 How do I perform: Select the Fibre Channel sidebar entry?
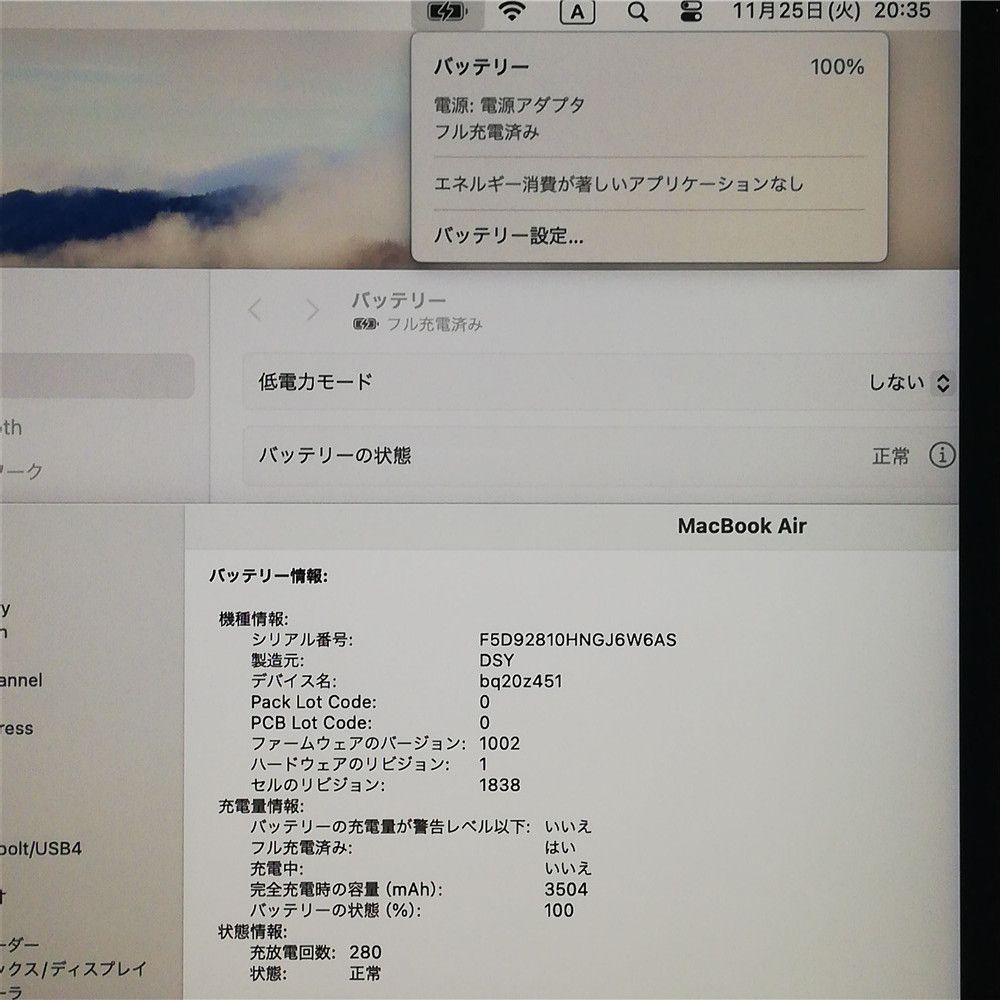click(20, 680)
